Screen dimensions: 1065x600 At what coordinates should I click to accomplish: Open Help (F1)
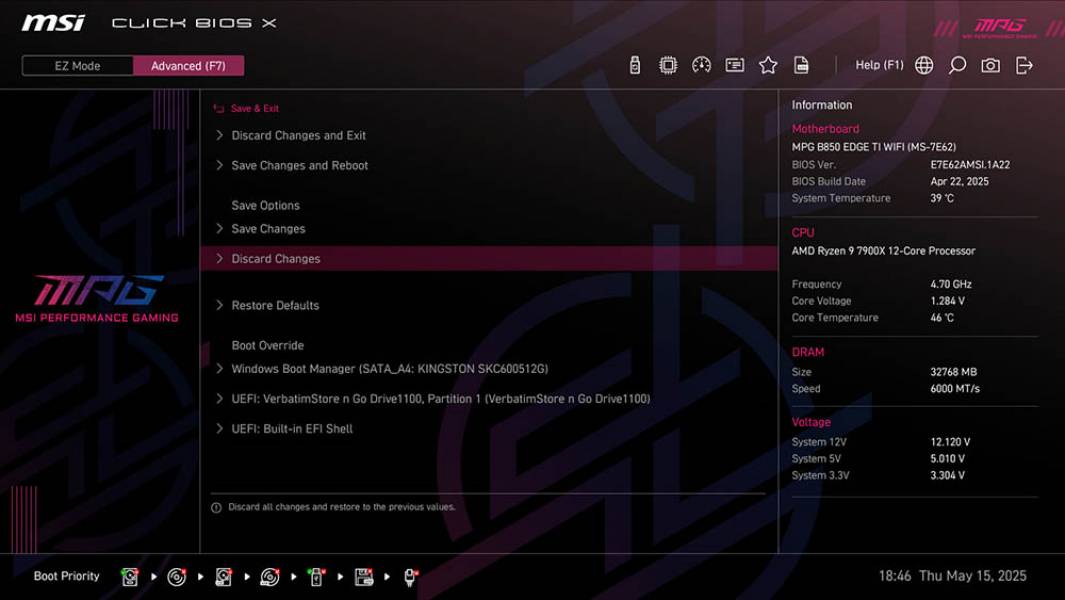point(879,65)
